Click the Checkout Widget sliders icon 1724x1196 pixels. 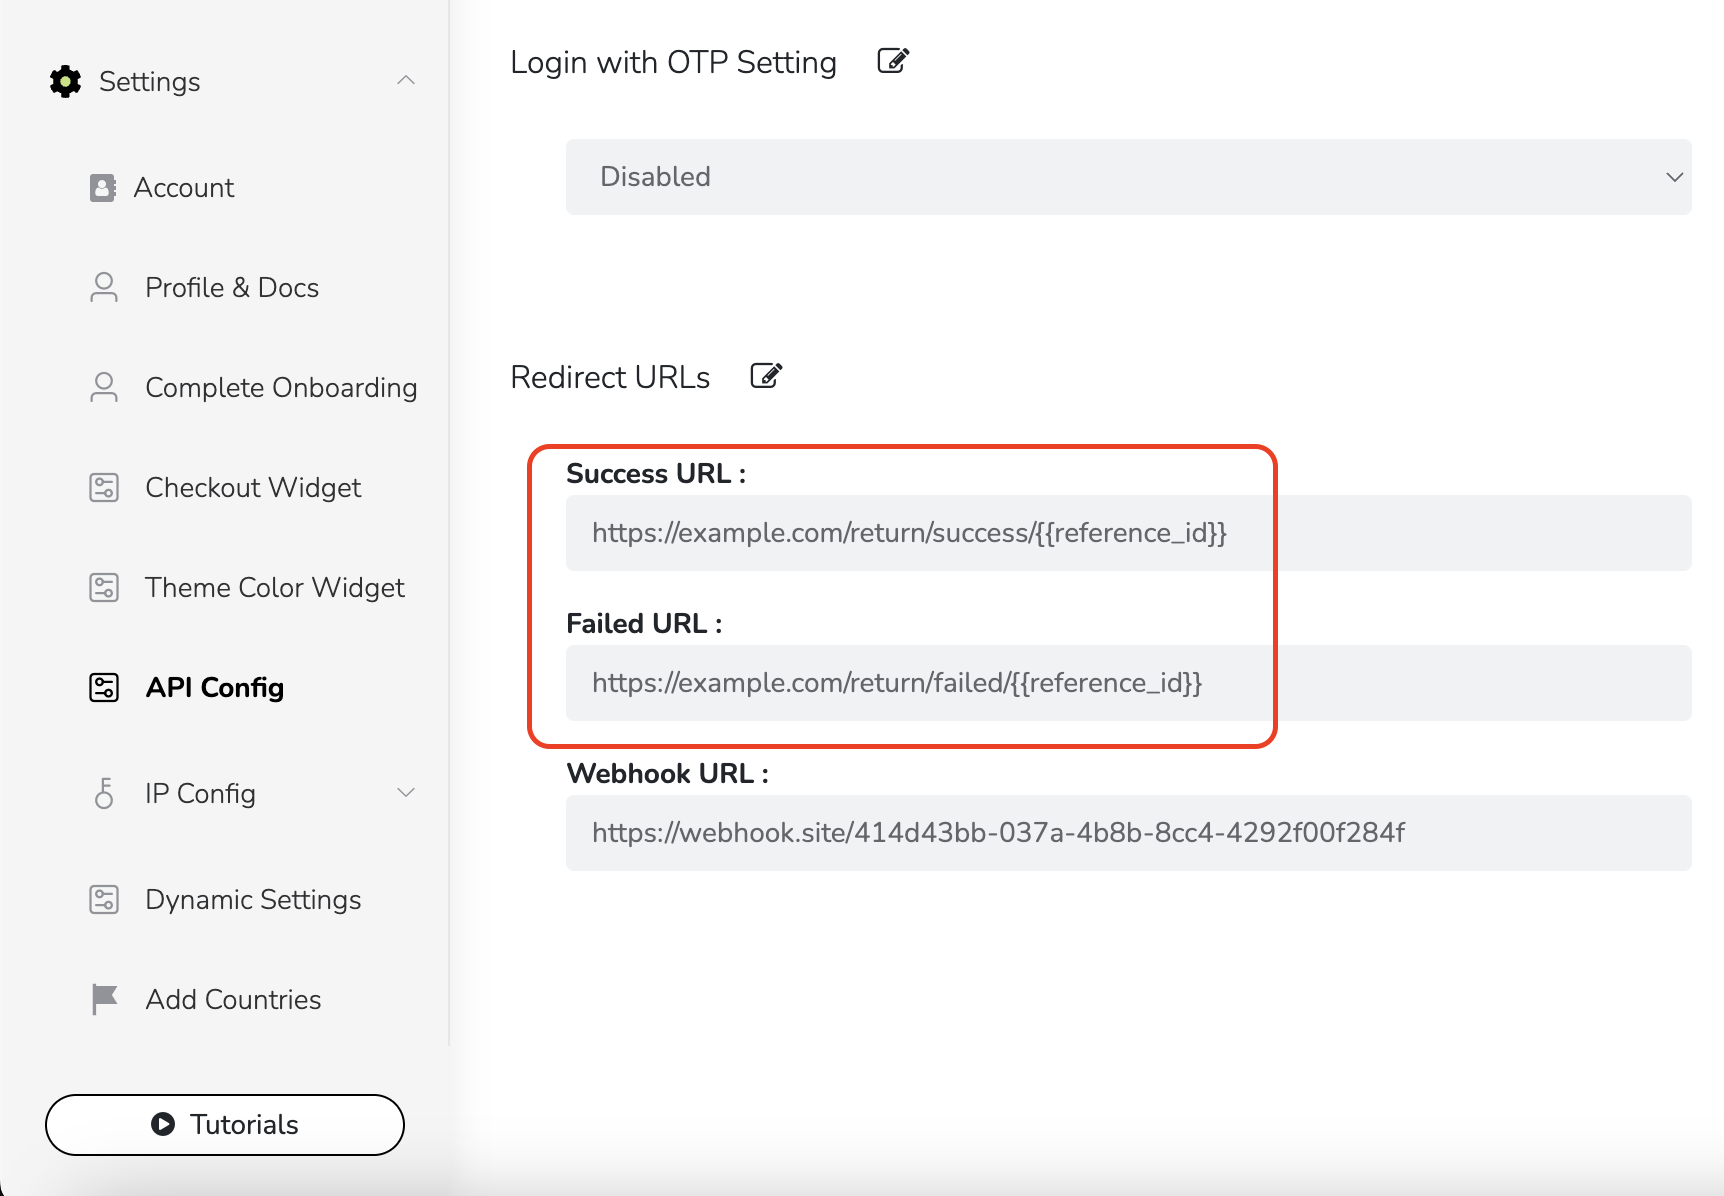[104, 488]
